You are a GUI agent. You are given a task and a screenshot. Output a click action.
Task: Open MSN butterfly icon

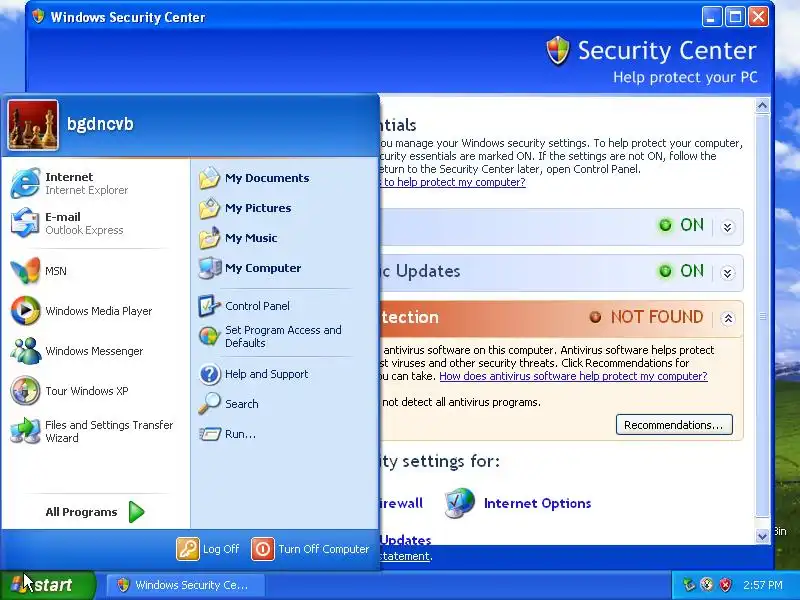[x=24, y=271]
